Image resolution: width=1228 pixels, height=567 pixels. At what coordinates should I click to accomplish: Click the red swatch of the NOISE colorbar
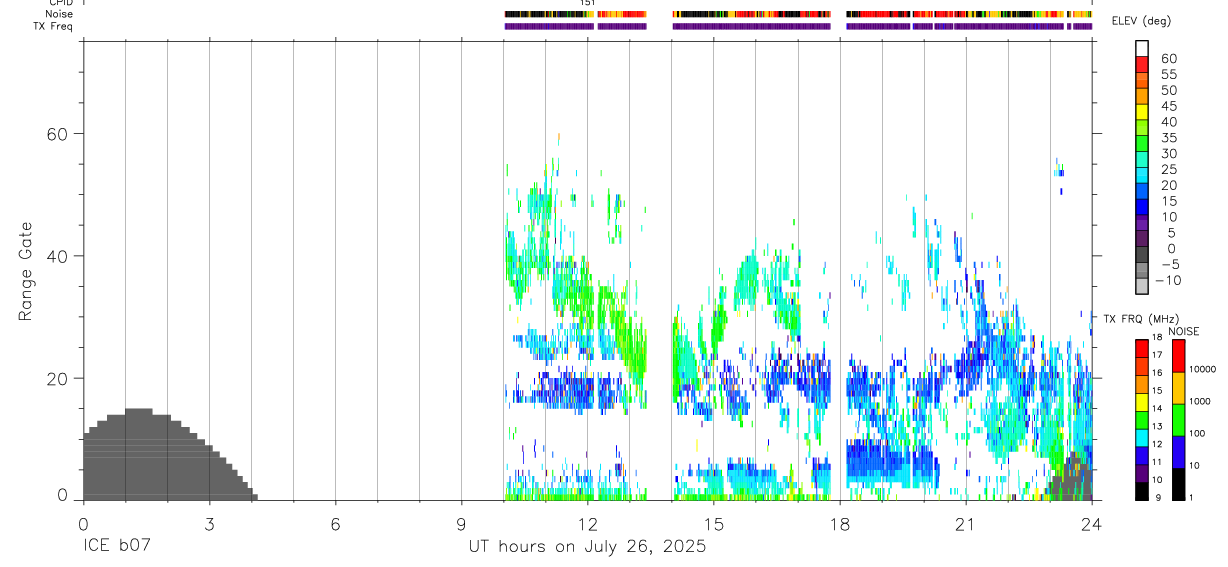[x=1178, y=356]
